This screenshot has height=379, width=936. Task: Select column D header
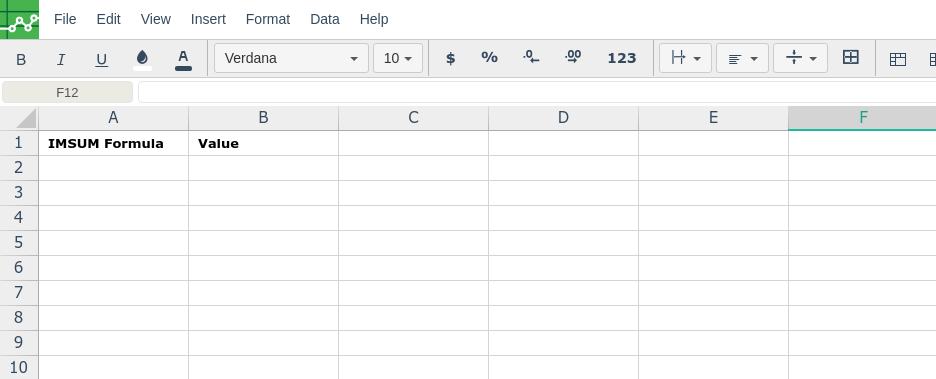point(564,118)
